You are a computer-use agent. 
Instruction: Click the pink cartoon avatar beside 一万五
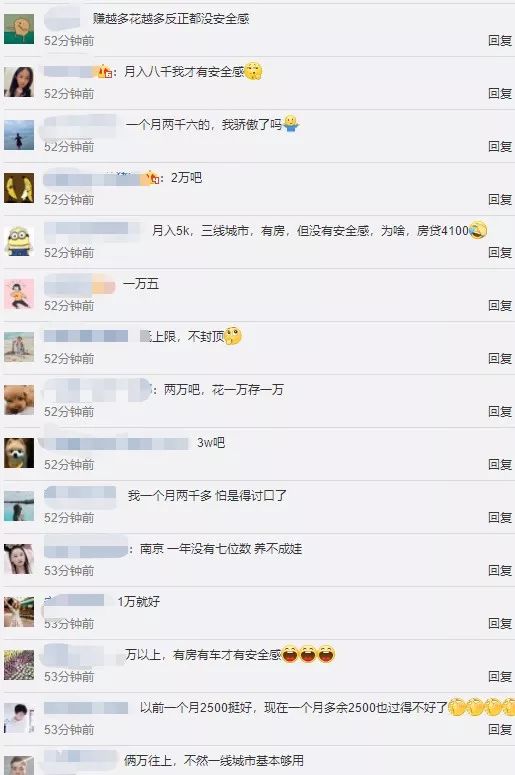tap(19, 294)
